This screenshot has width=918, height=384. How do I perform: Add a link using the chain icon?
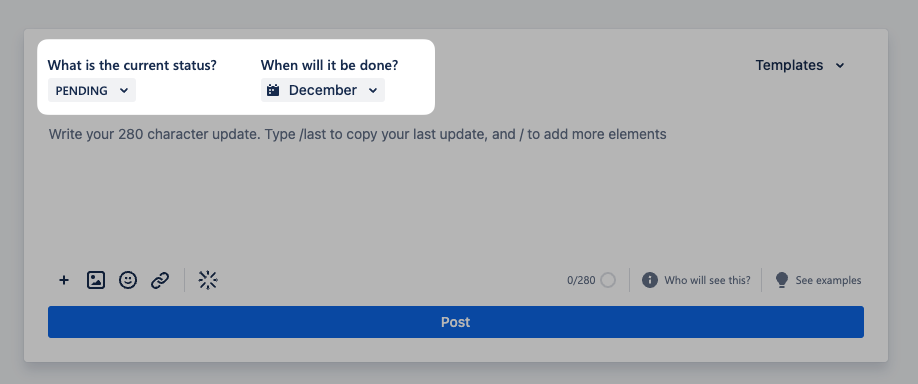click(x=160, y=280)
